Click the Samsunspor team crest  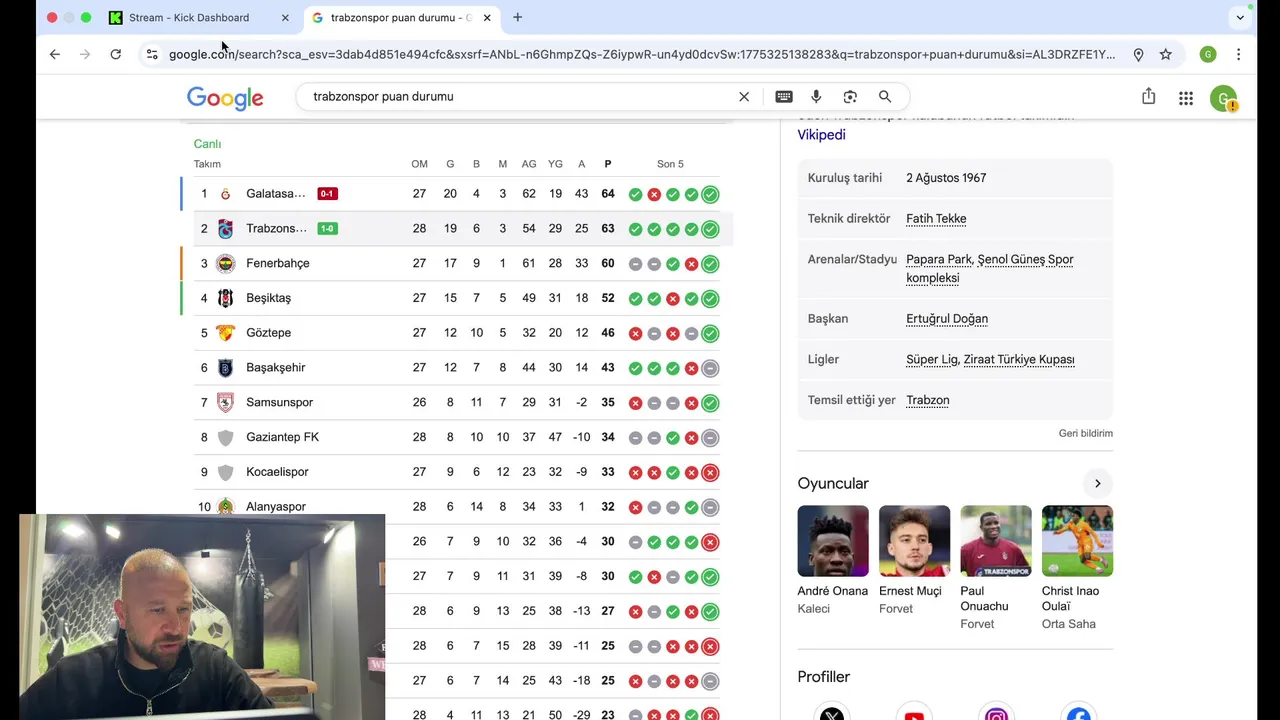click(x=225, y=403)
